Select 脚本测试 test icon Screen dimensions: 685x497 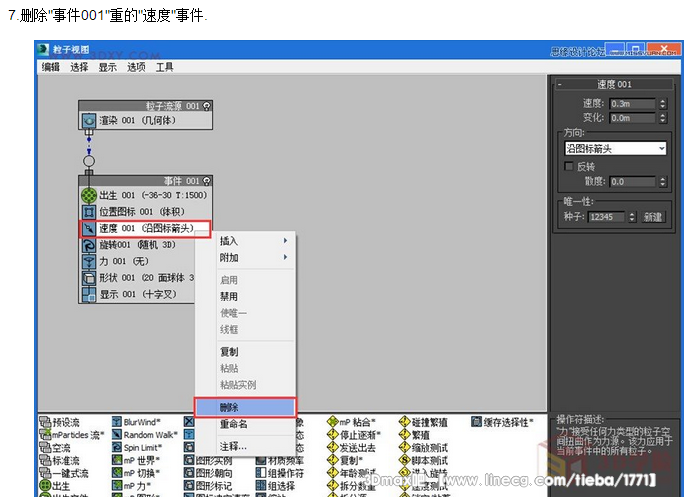click(405, 460)
